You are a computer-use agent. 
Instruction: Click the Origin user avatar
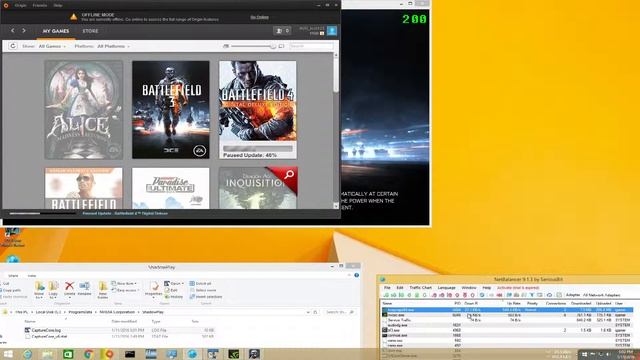pos(332,31)
